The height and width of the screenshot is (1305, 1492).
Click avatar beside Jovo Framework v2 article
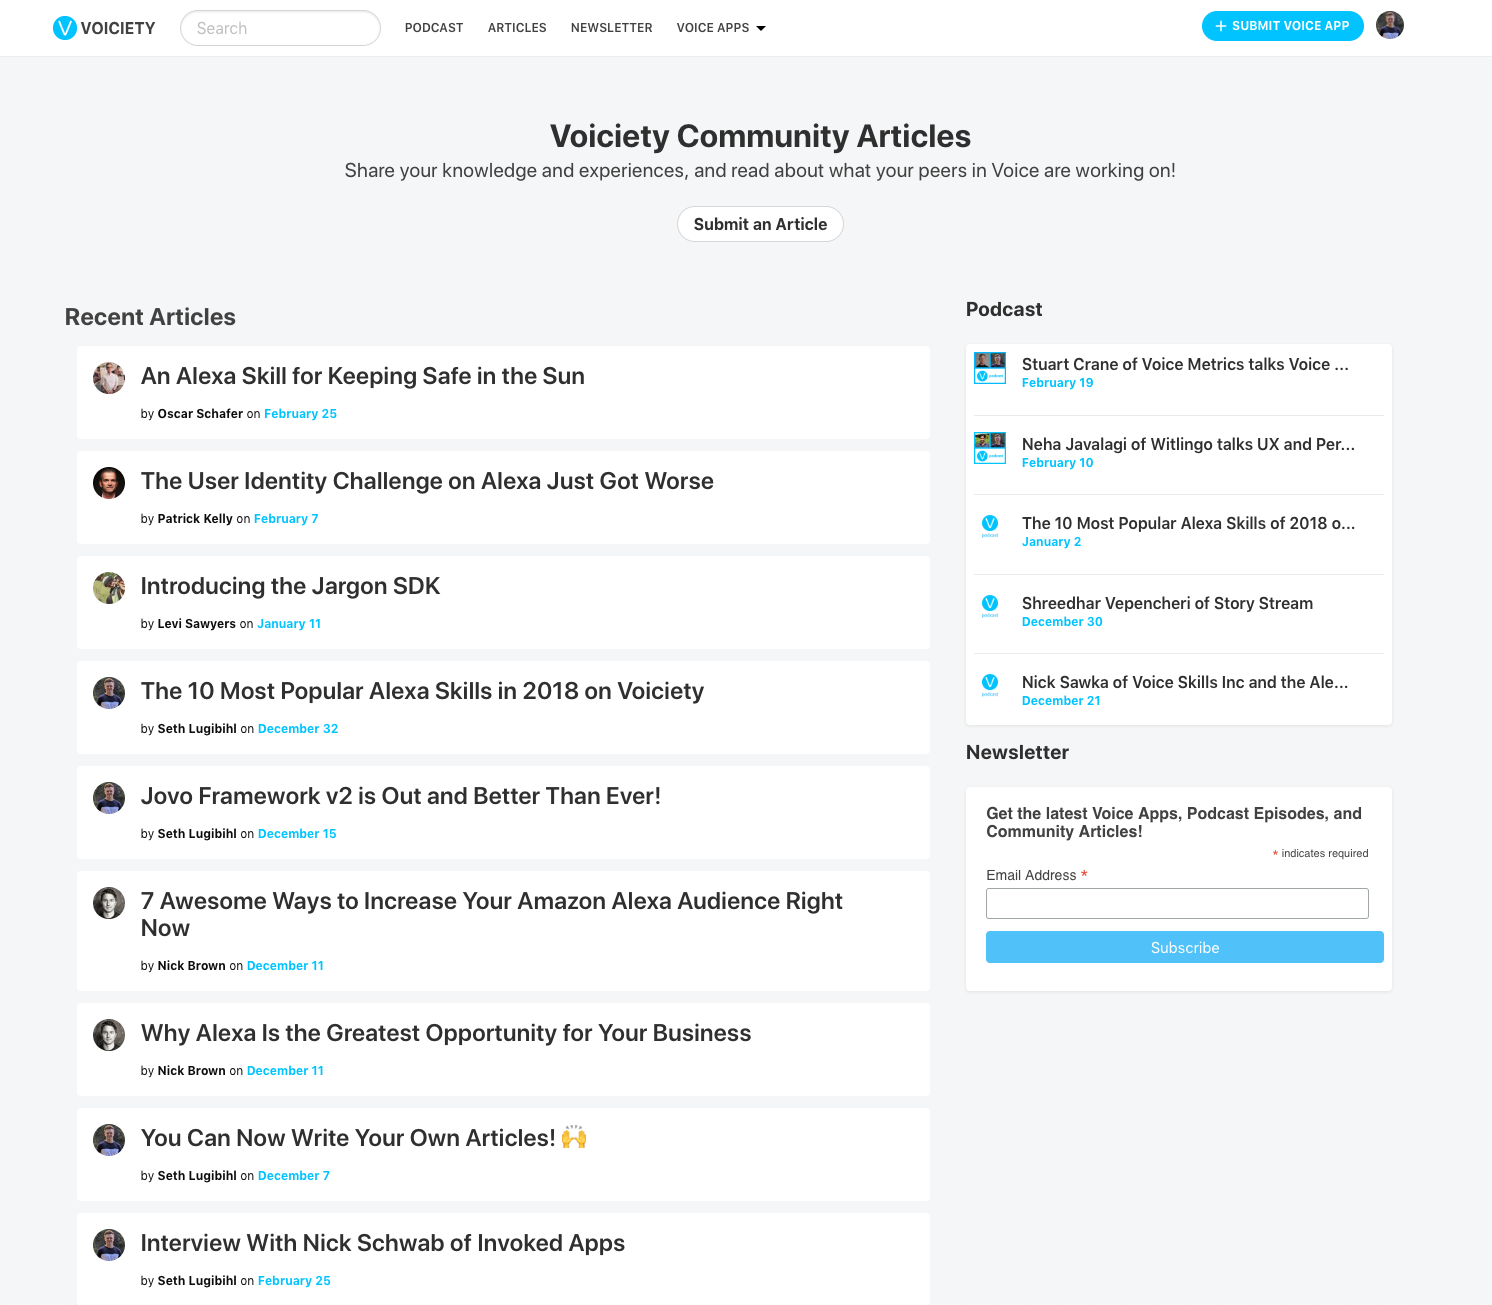(109, 798)
